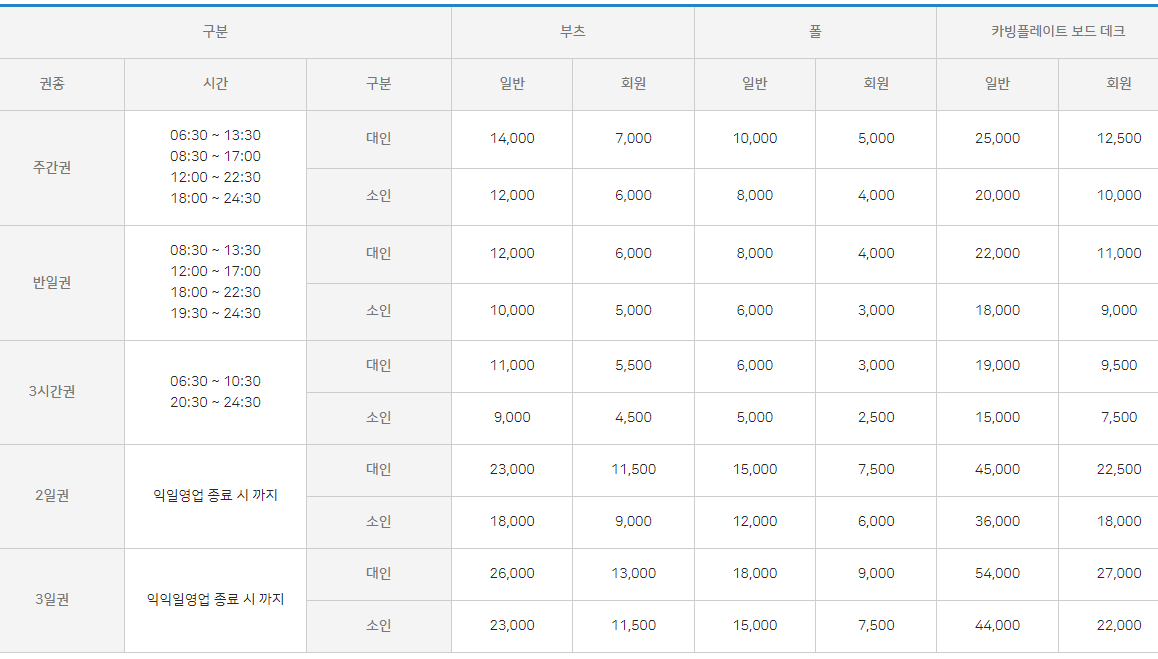Image resolution: width=1158 pixels, height=659 pixels.
Task: Click the 2,500 member pole price
Action: 876,418
